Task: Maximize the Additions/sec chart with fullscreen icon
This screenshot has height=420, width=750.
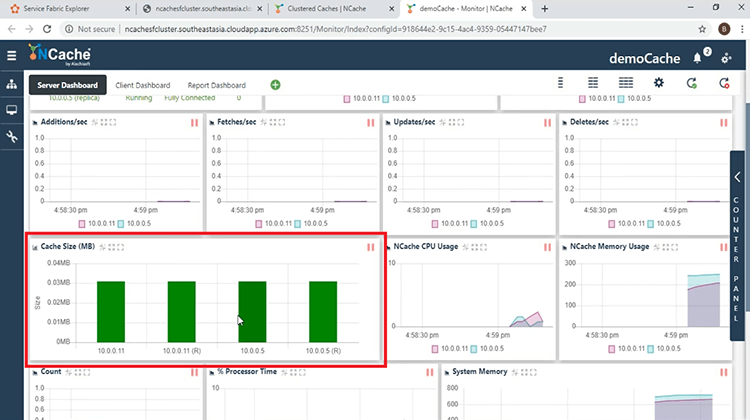Action: pyautogui.click(x=113, y=122)
